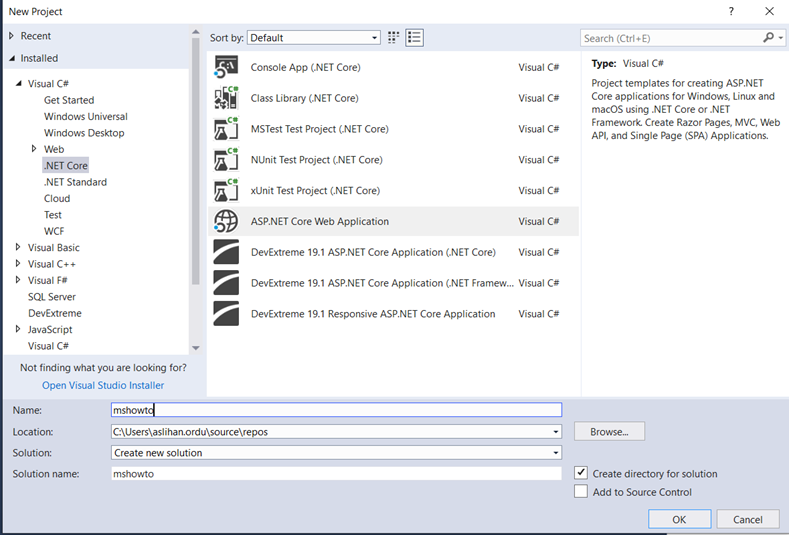Click the Class Library (.NET Core) template icon
The image size is (789, 535).
pyautogui.click(x=226, y=98)
